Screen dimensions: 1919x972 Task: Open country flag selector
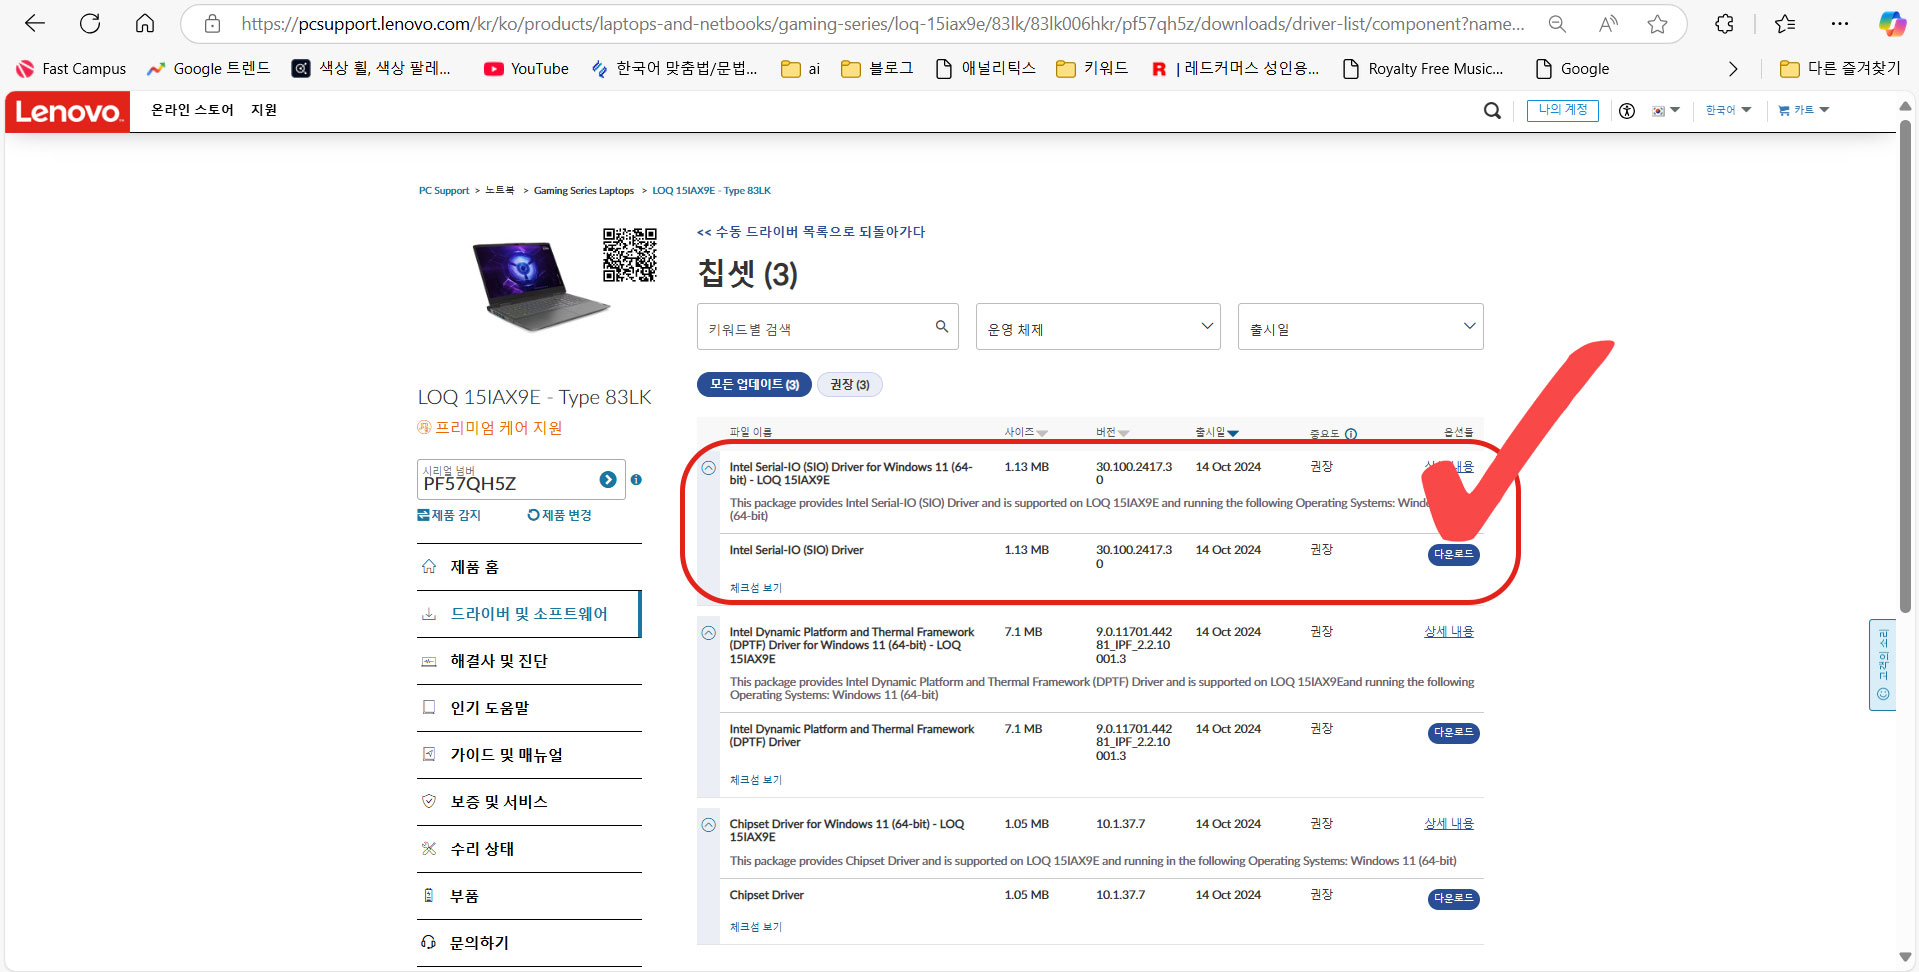(x=1666, y=111)
